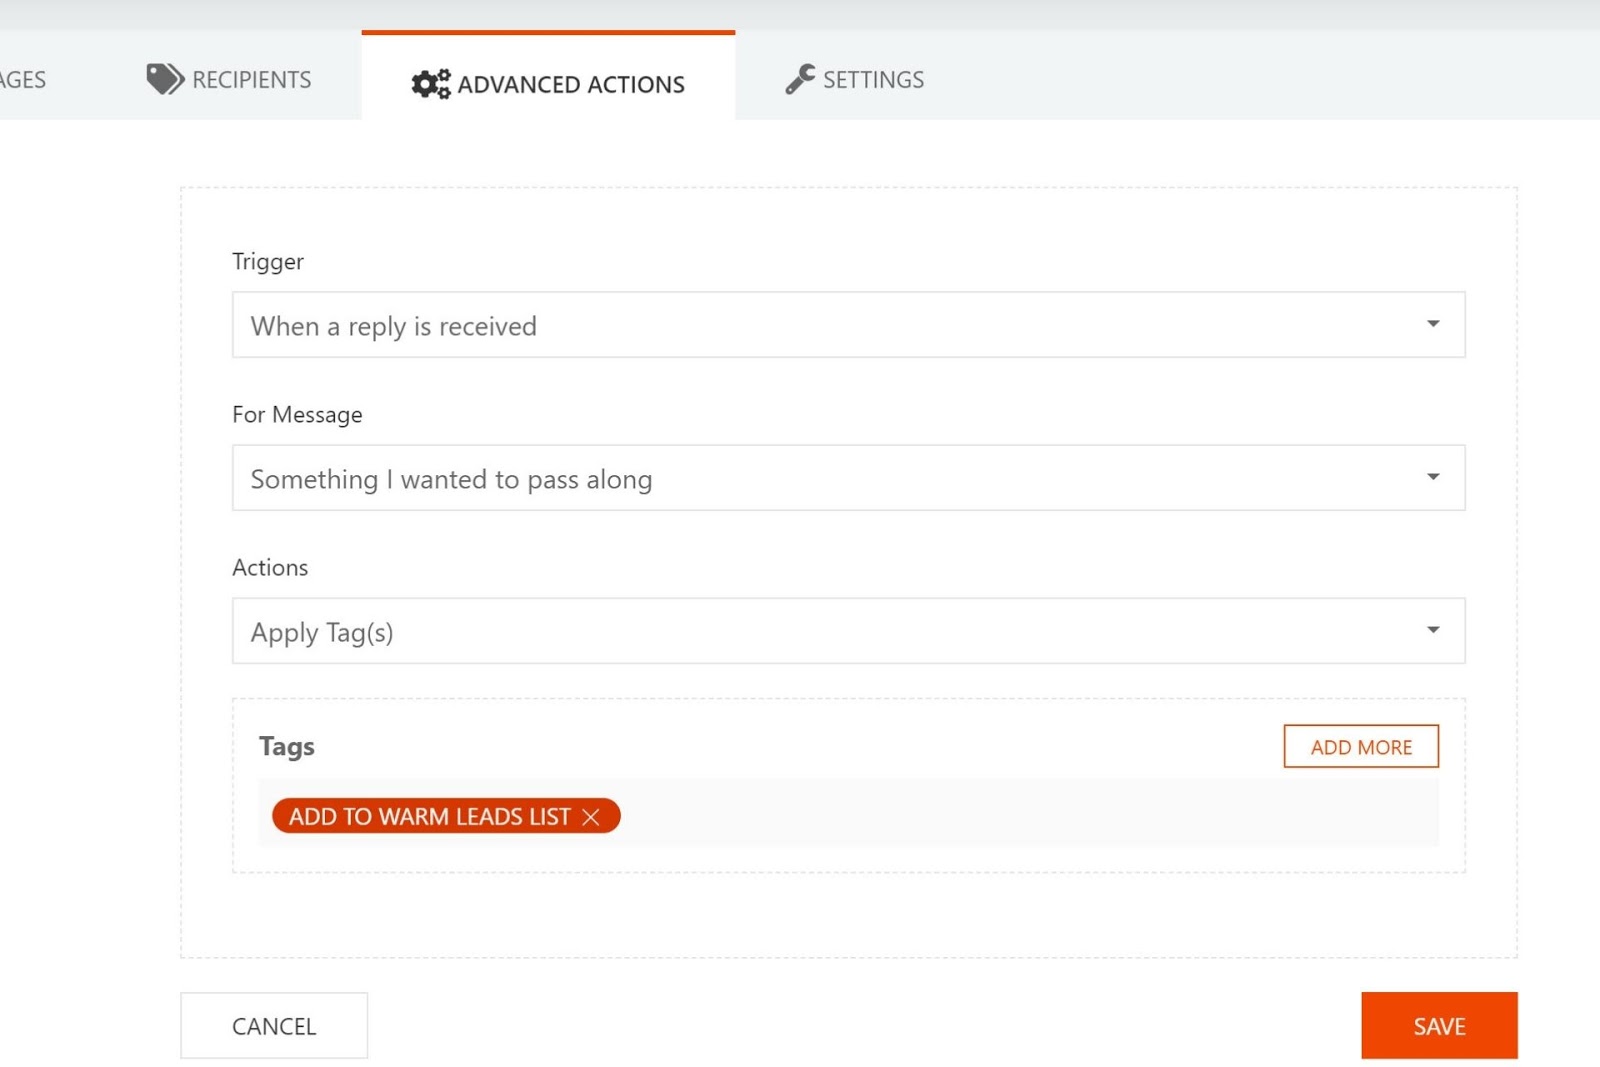Click the tag icon beside Recipients

coord(165,79)
